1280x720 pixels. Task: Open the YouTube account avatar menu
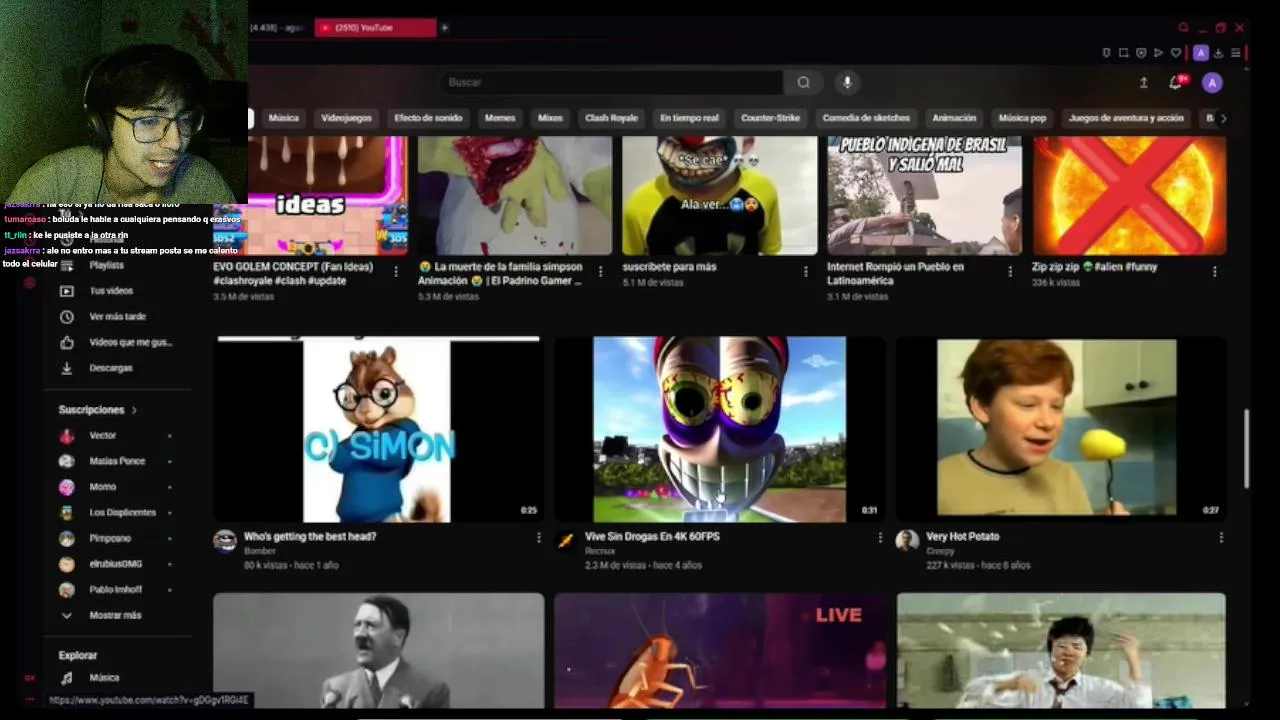[x=1212, y=83]
